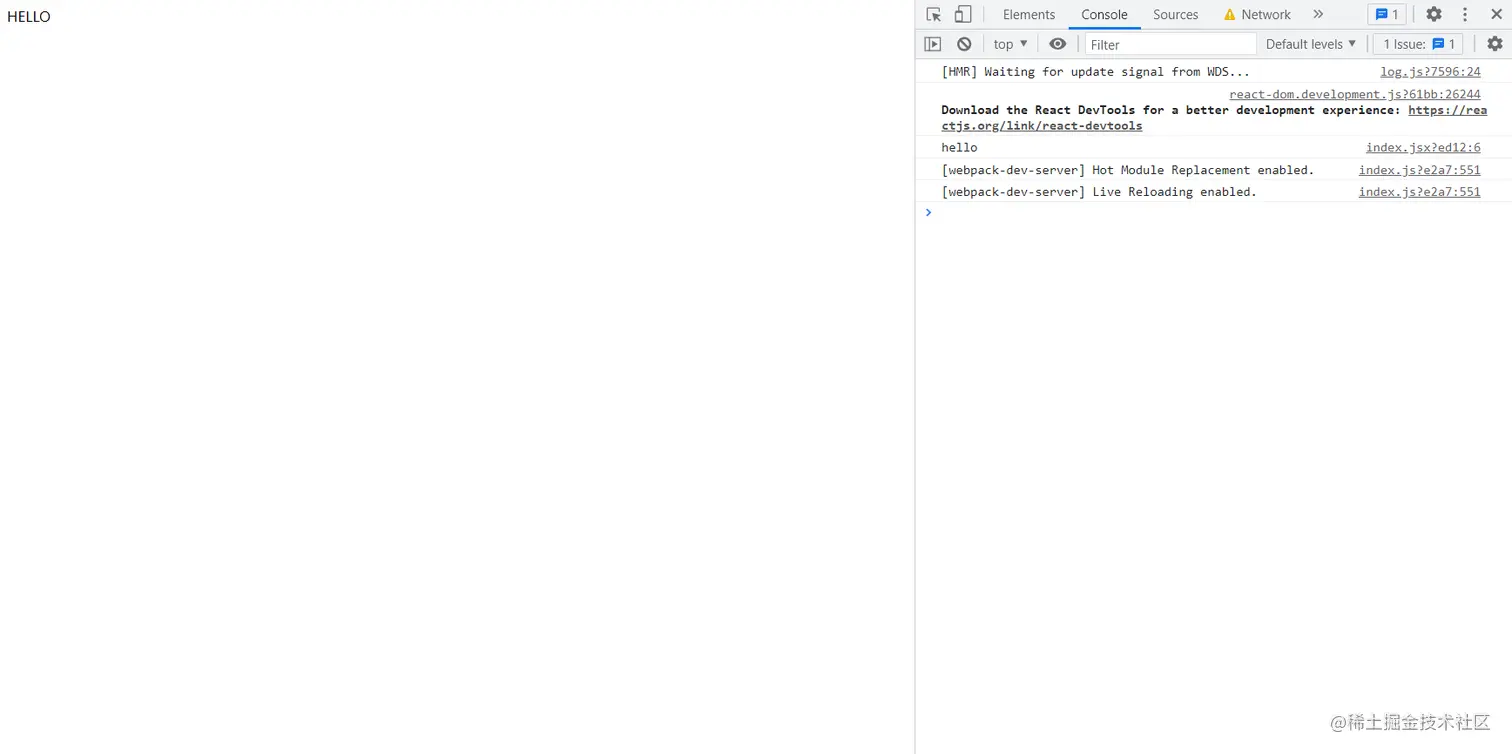Close the DevTools panel
The height and width of the screenshot is (754, 1512).
pyautogui.click(x=1497, y=14)
